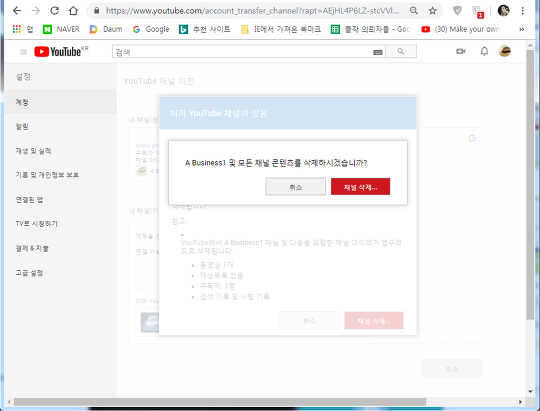Open the Apps grid bookmark

[x=23, y=29]
